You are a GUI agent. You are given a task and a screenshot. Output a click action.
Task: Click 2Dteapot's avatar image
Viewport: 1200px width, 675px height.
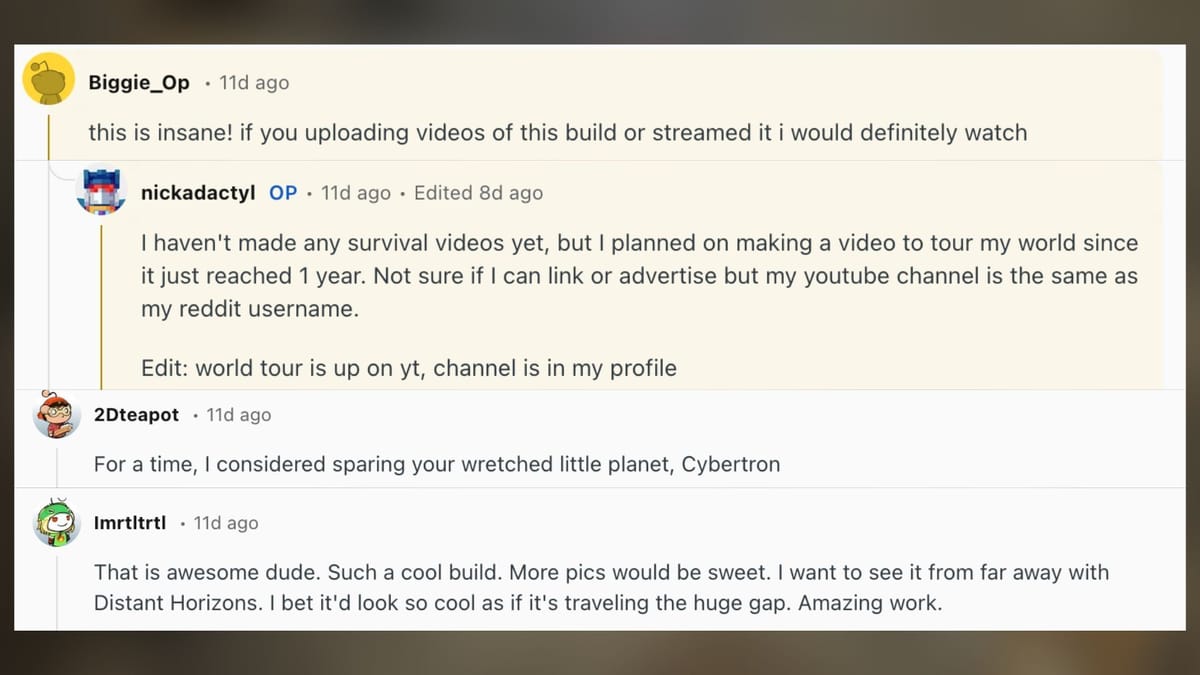[56, 415]
